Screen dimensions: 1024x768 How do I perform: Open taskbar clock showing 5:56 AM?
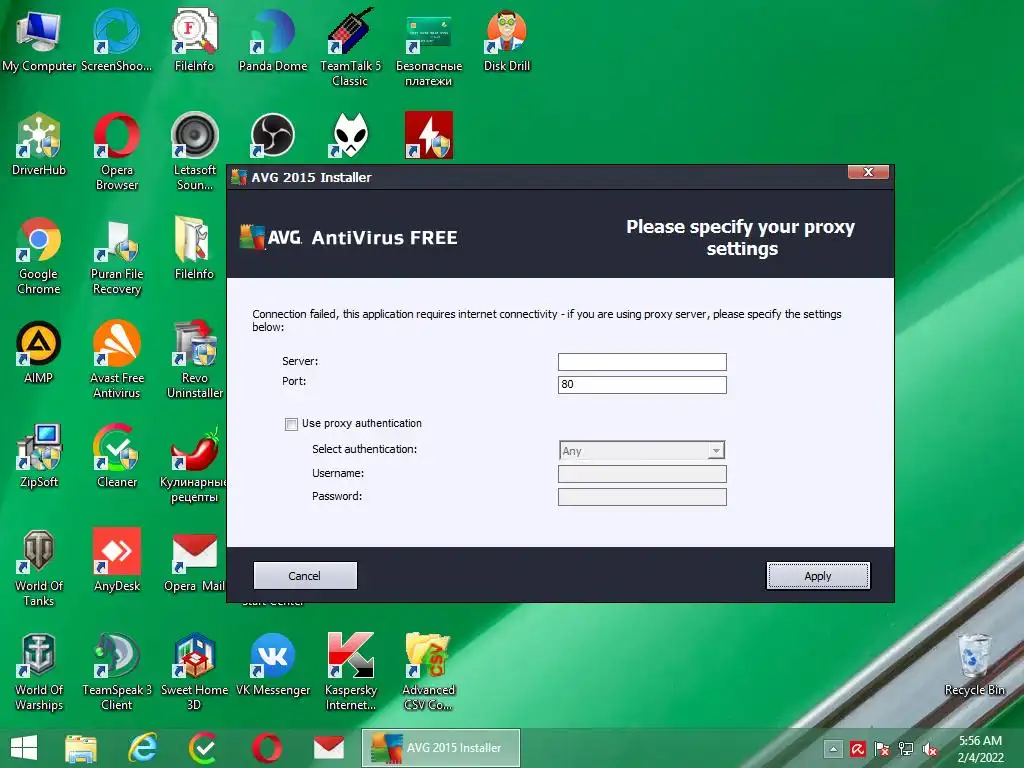[x=980, y=749]
